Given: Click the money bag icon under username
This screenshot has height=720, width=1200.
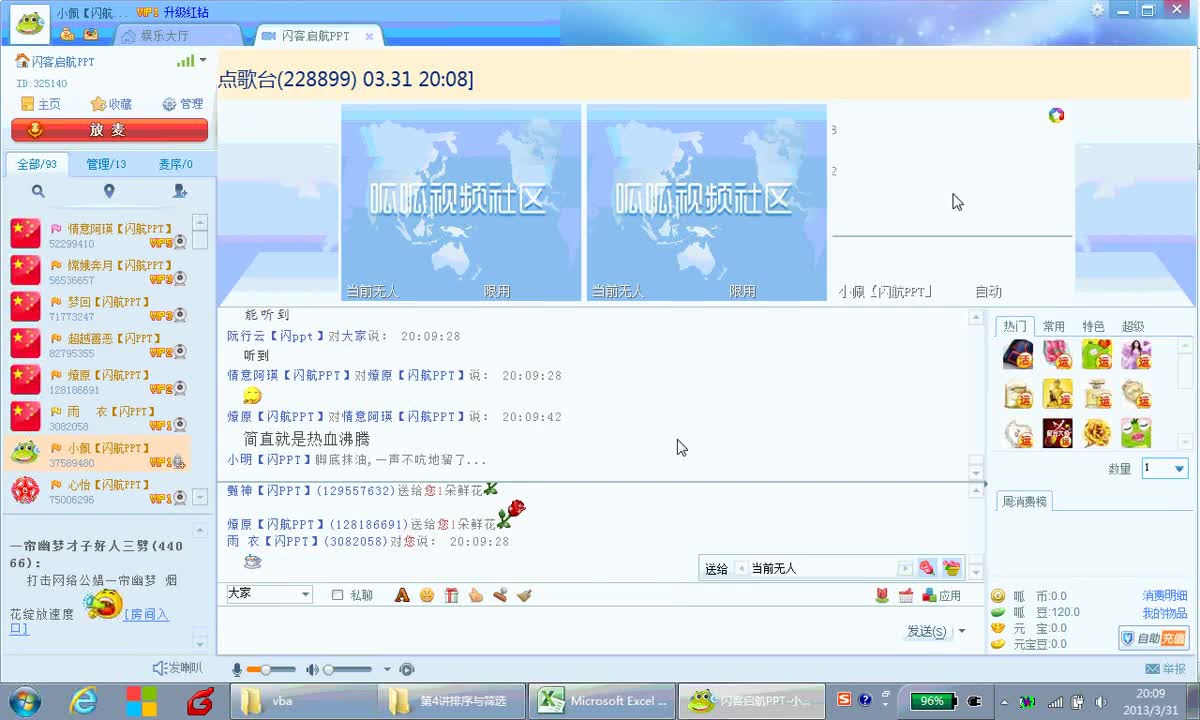Looking at the screenshot, I should [67, 33].
